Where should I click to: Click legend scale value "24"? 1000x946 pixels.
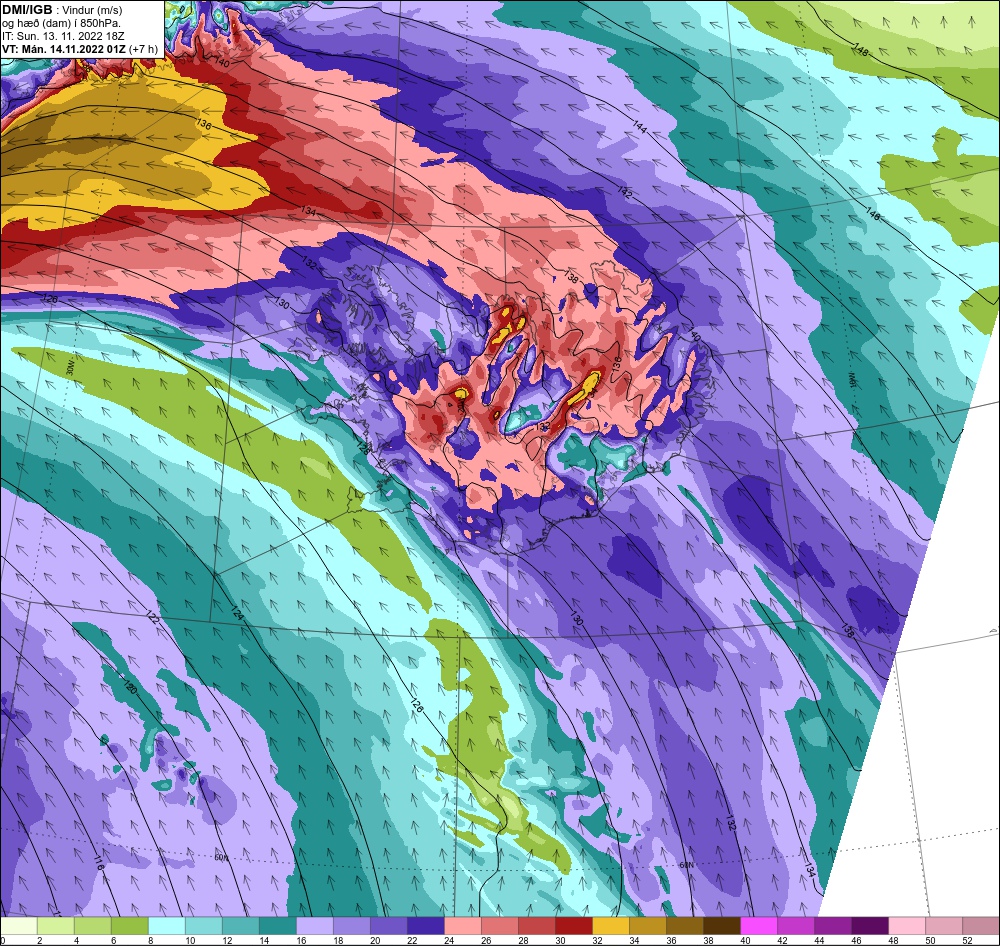coord(449,940)
